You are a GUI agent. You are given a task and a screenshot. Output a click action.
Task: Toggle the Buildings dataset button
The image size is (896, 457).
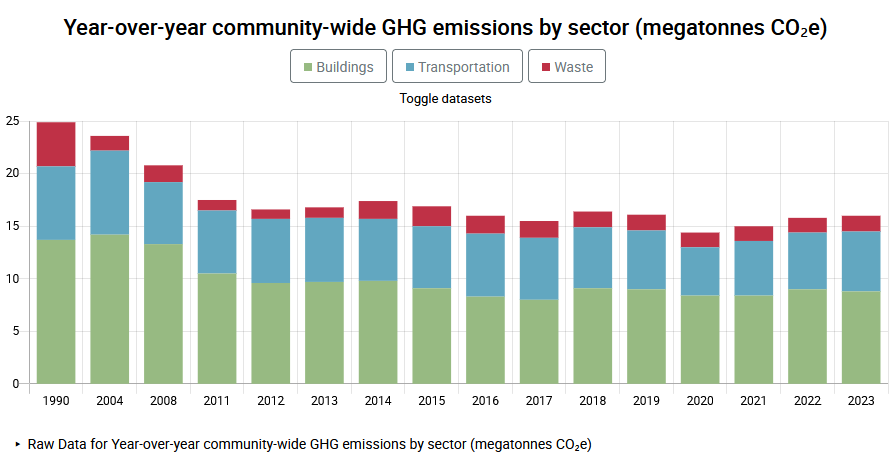click(338, 66)
